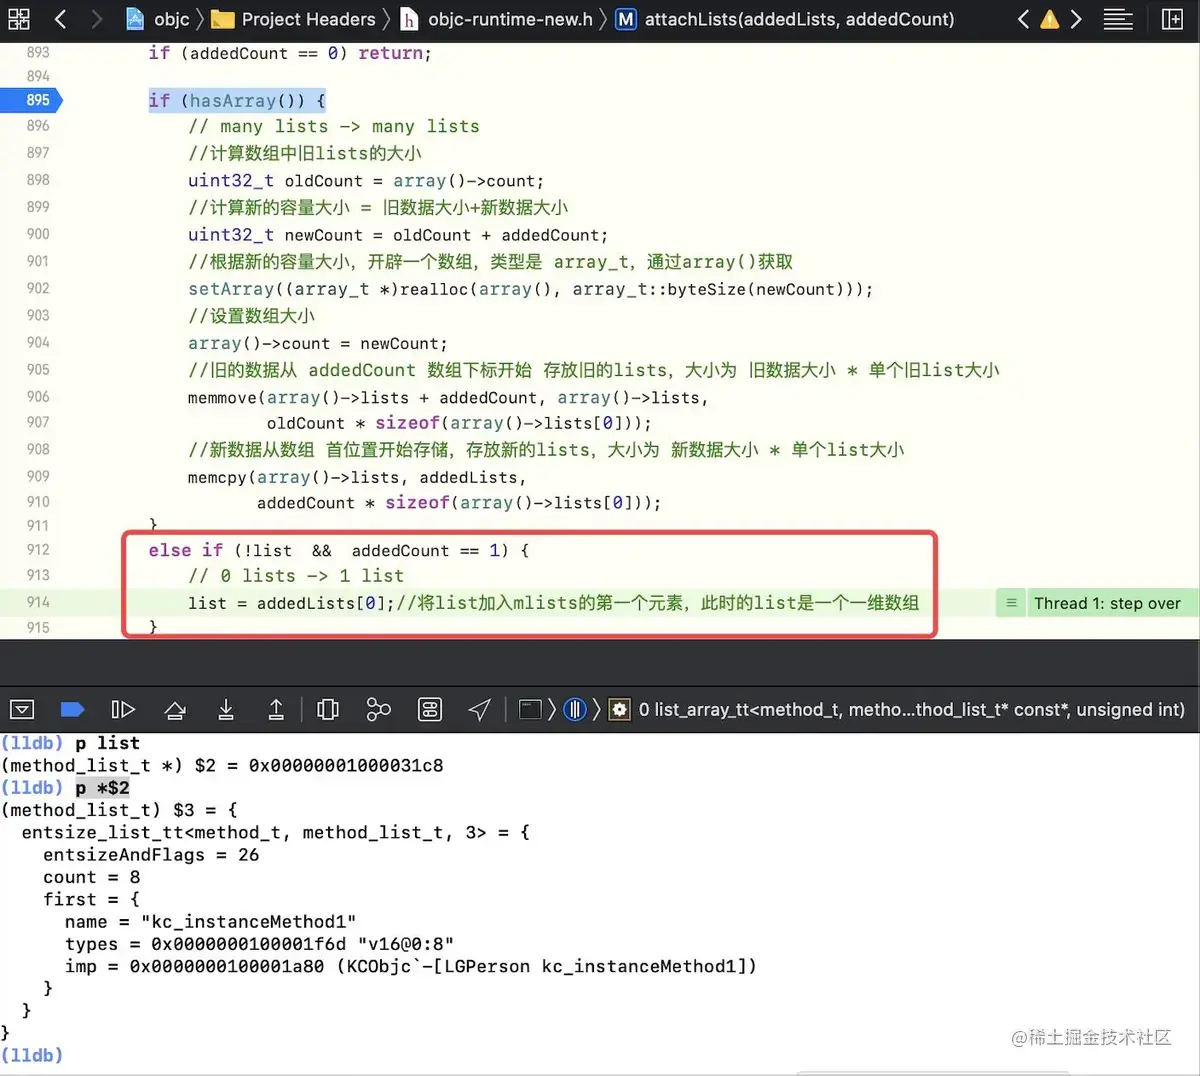Click the 'else if (!list' condition line
The image size is (1200, 1076).
click(x=339, y=551)
